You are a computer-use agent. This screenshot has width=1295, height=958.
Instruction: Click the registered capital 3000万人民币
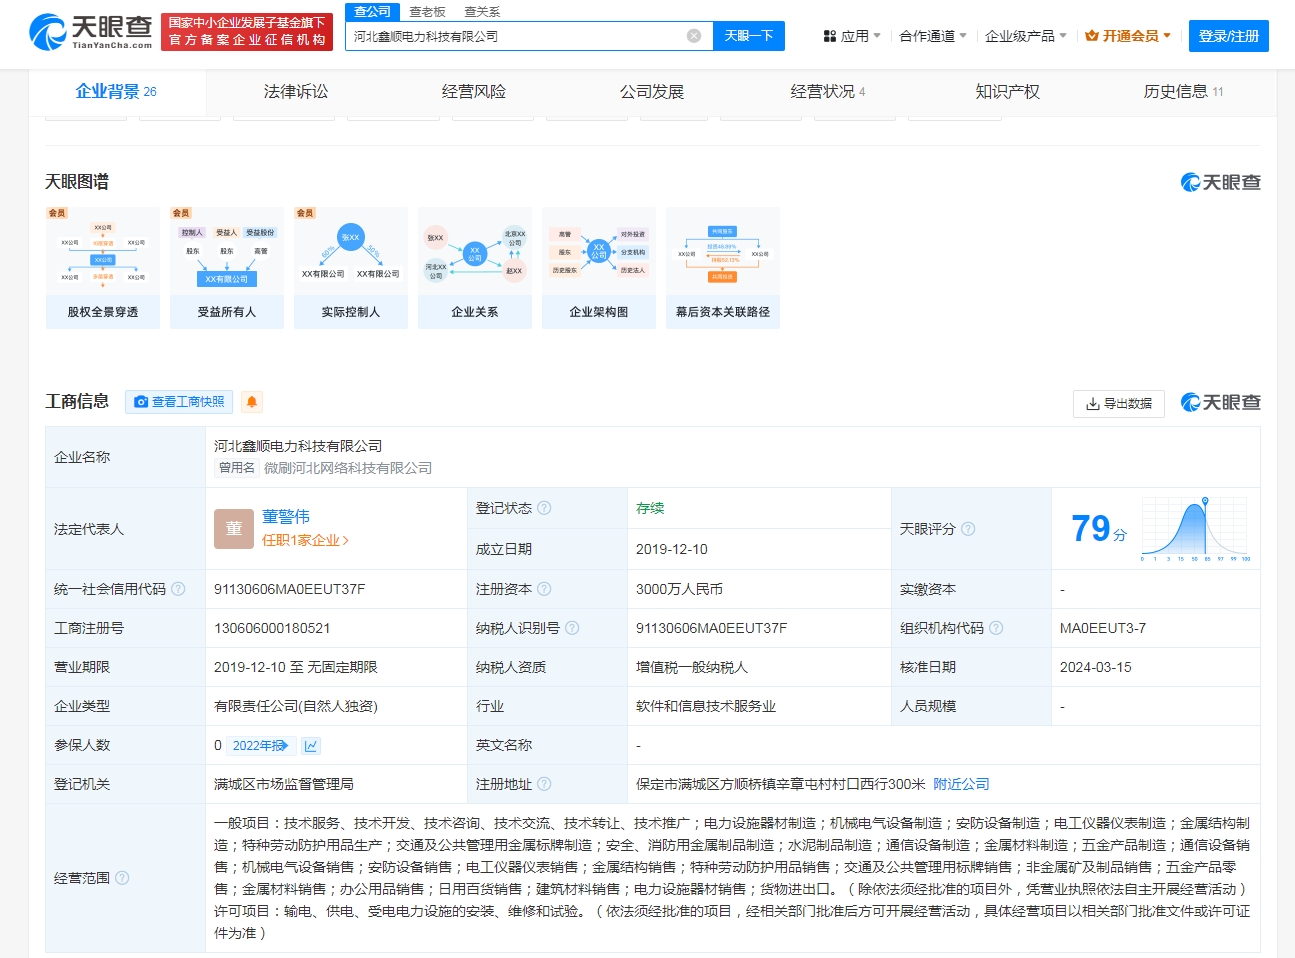click(x=679, y=589)
